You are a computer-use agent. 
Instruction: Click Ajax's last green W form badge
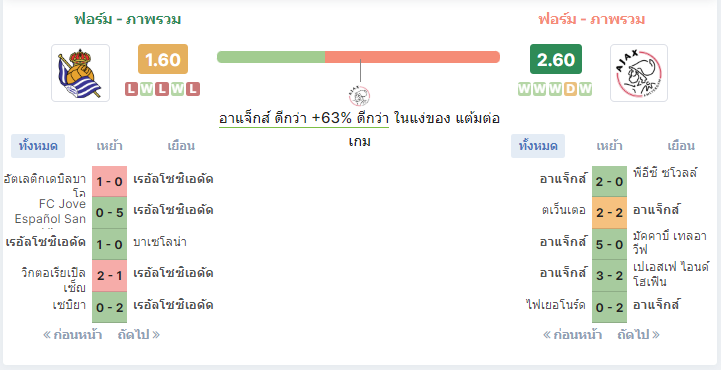click(x=585, y=89)
